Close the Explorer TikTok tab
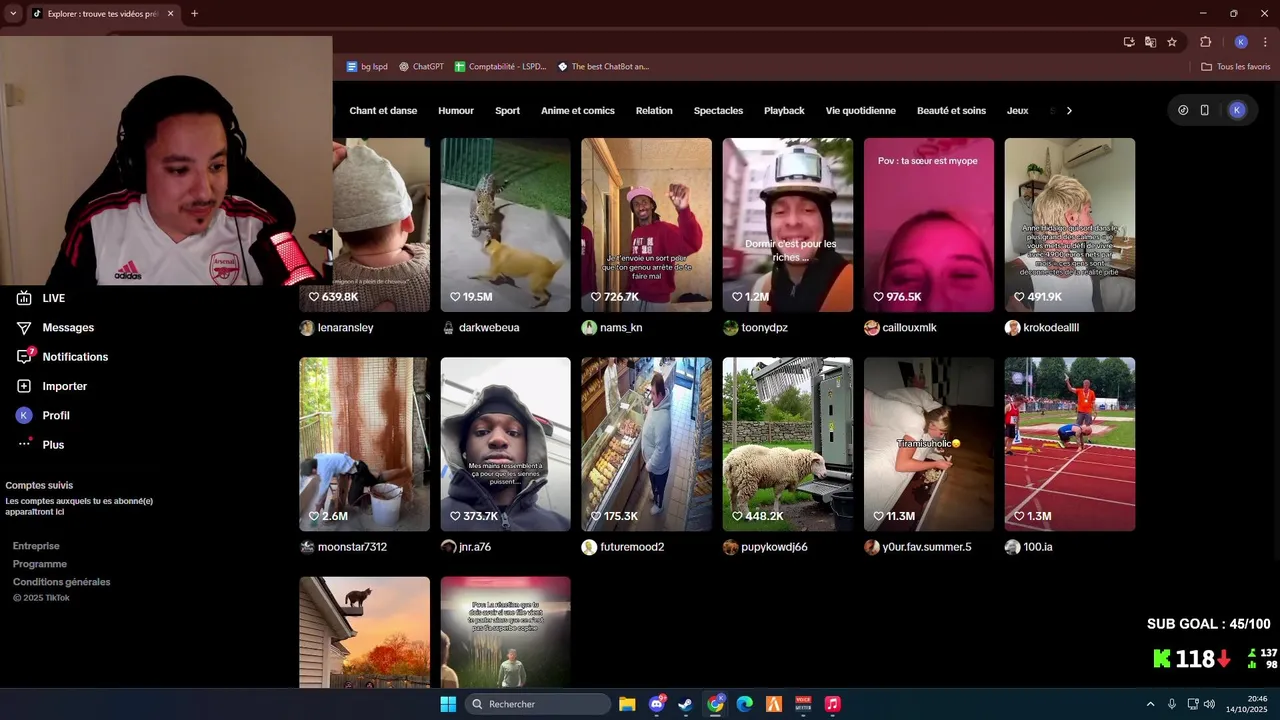 pyautogui.click(x=171, y=14)
